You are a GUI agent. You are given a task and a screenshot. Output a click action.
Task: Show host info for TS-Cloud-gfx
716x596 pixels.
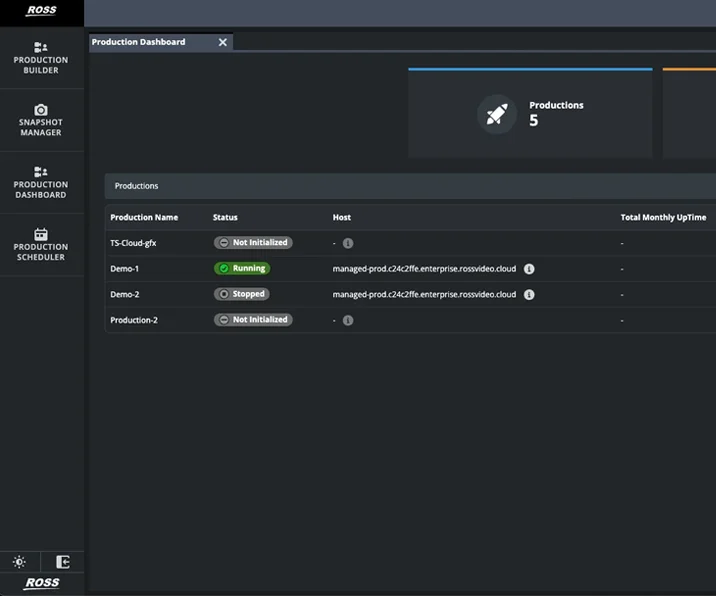[348, 243]
